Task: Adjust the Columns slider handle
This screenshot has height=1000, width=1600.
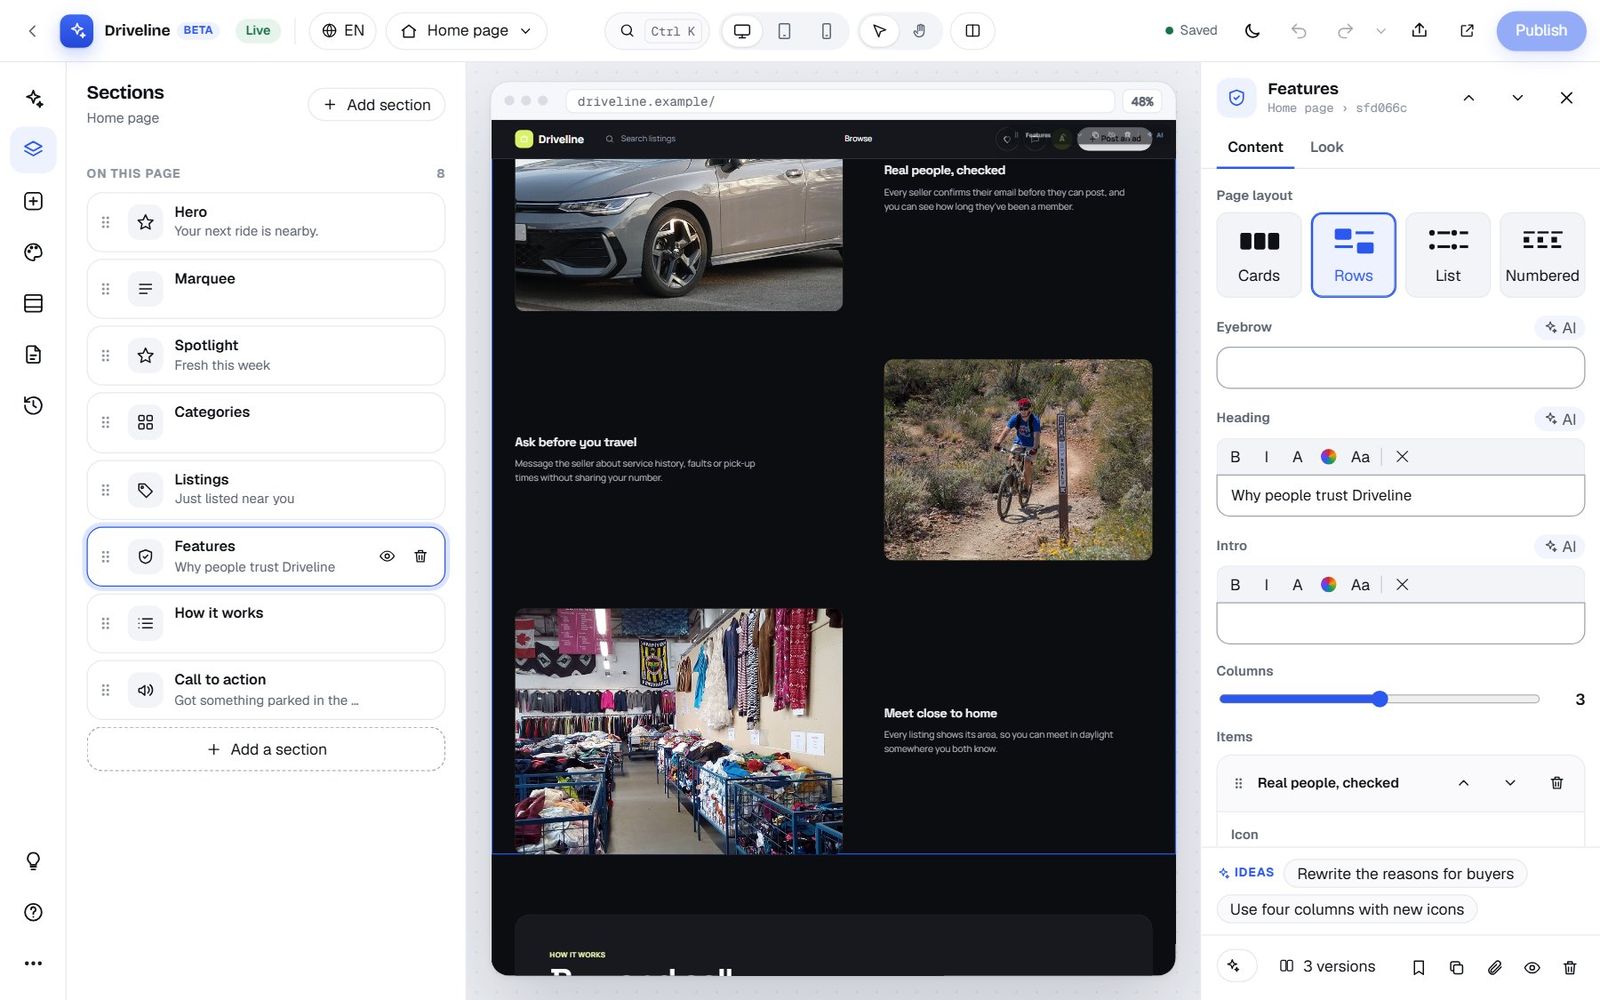Action: [1380, 699]
